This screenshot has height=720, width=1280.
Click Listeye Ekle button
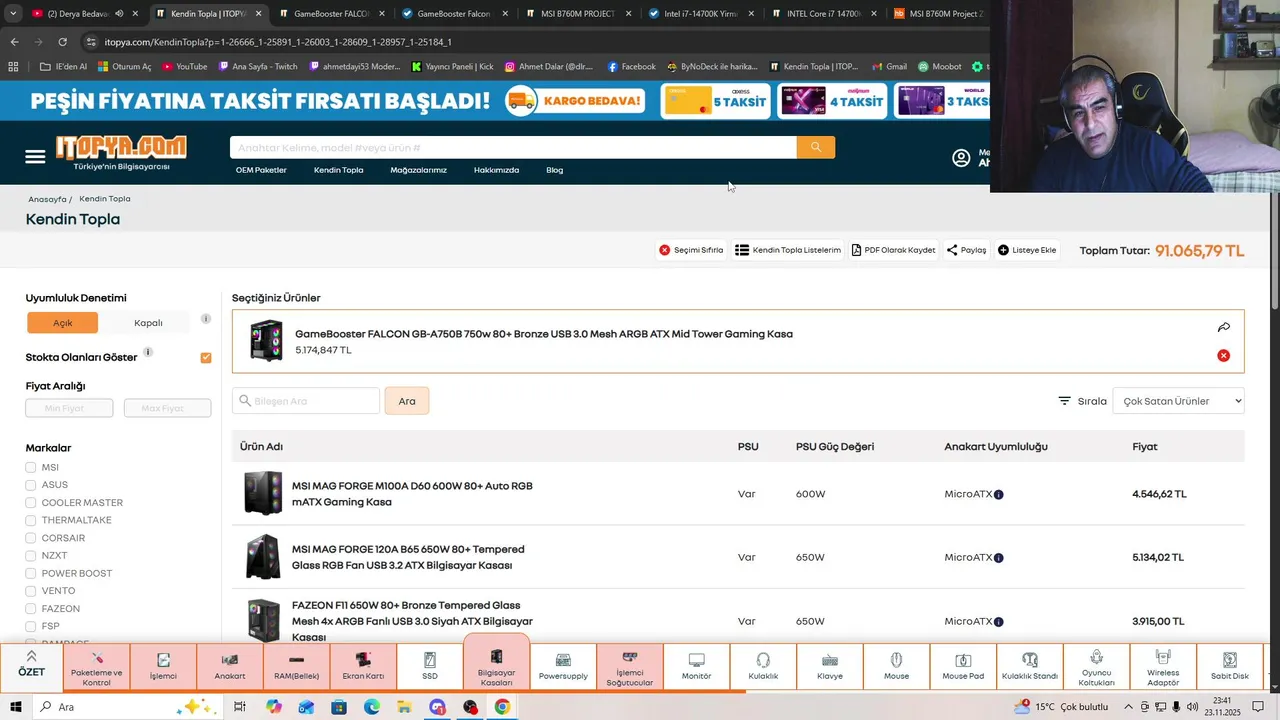coord(1027,250)
